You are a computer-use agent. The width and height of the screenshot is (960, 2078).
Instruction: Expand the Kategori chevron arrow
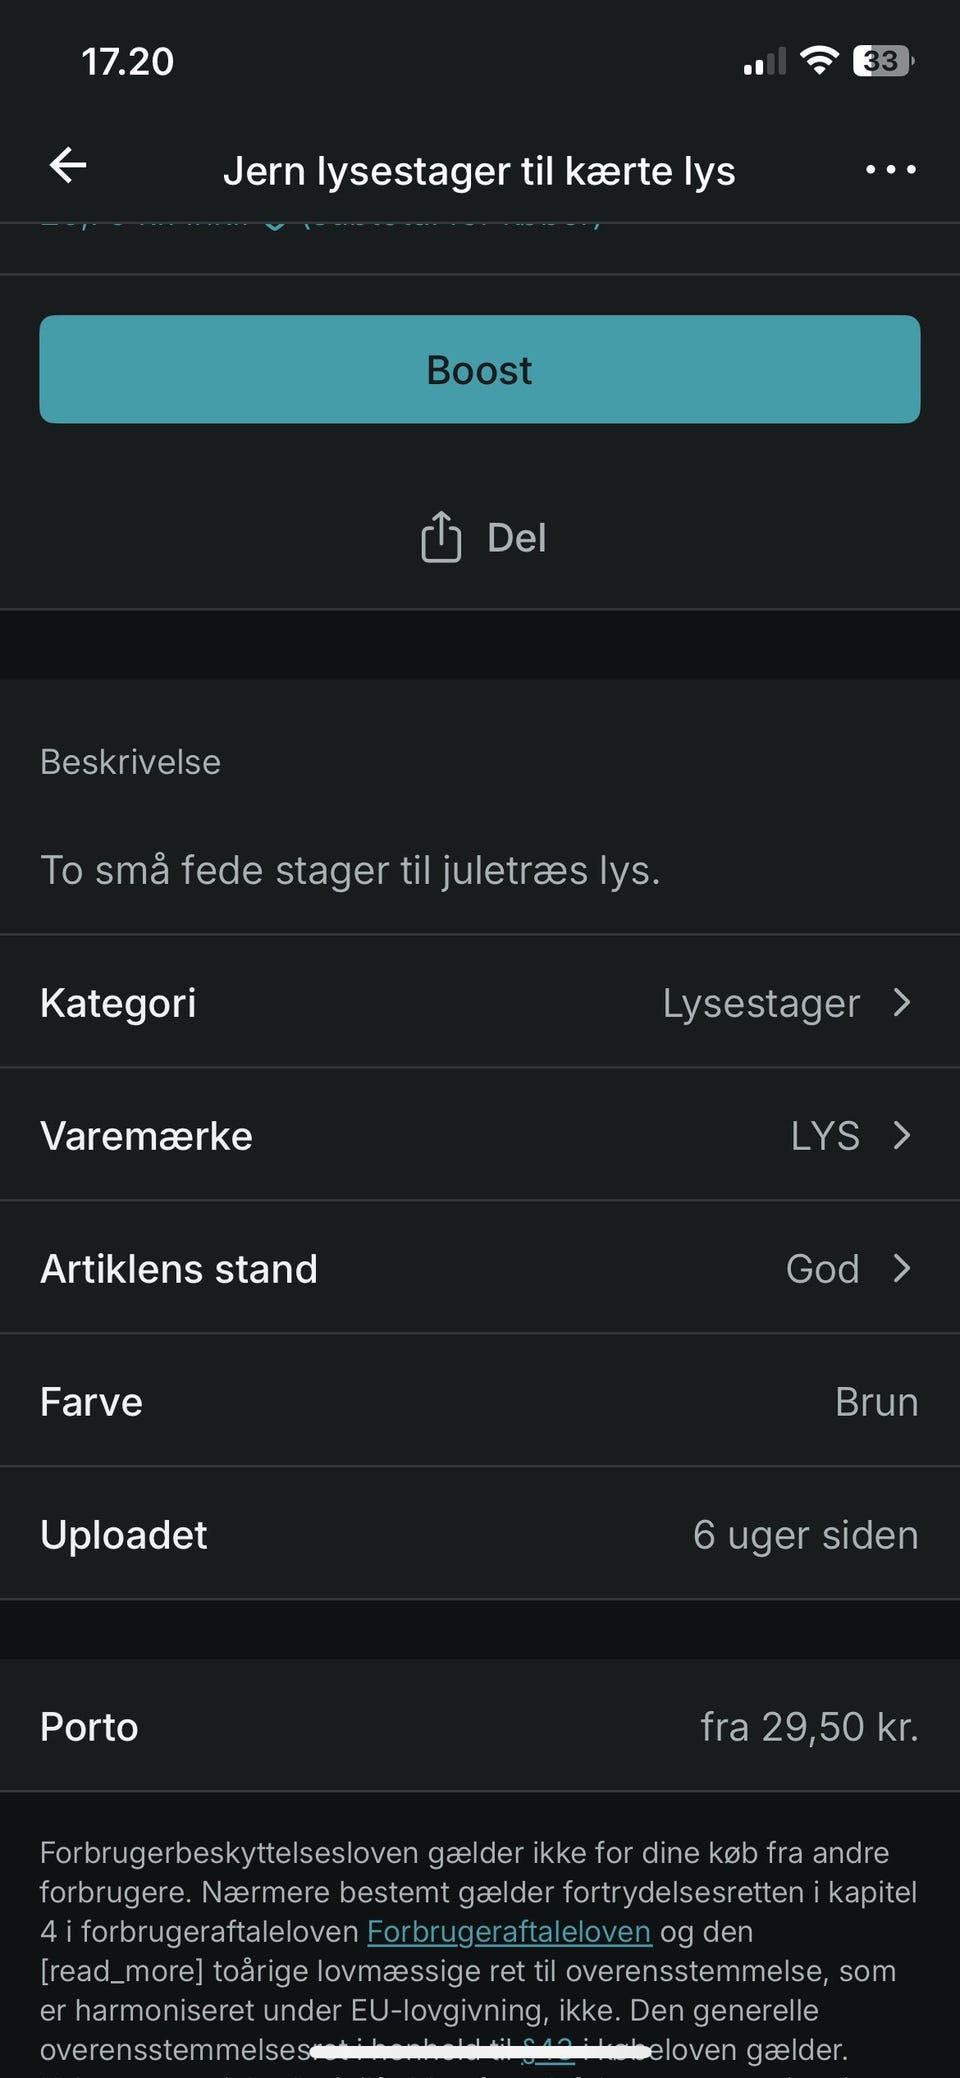[x=902, y=1002]
